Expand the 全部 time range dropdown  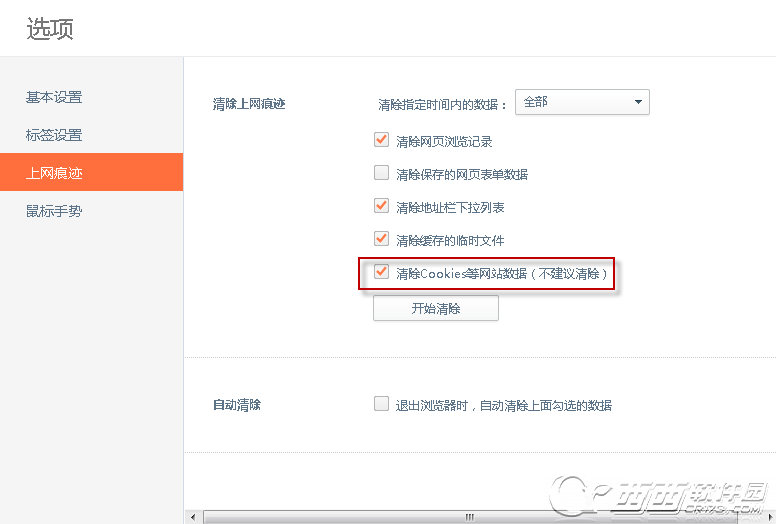pos(582,102)
